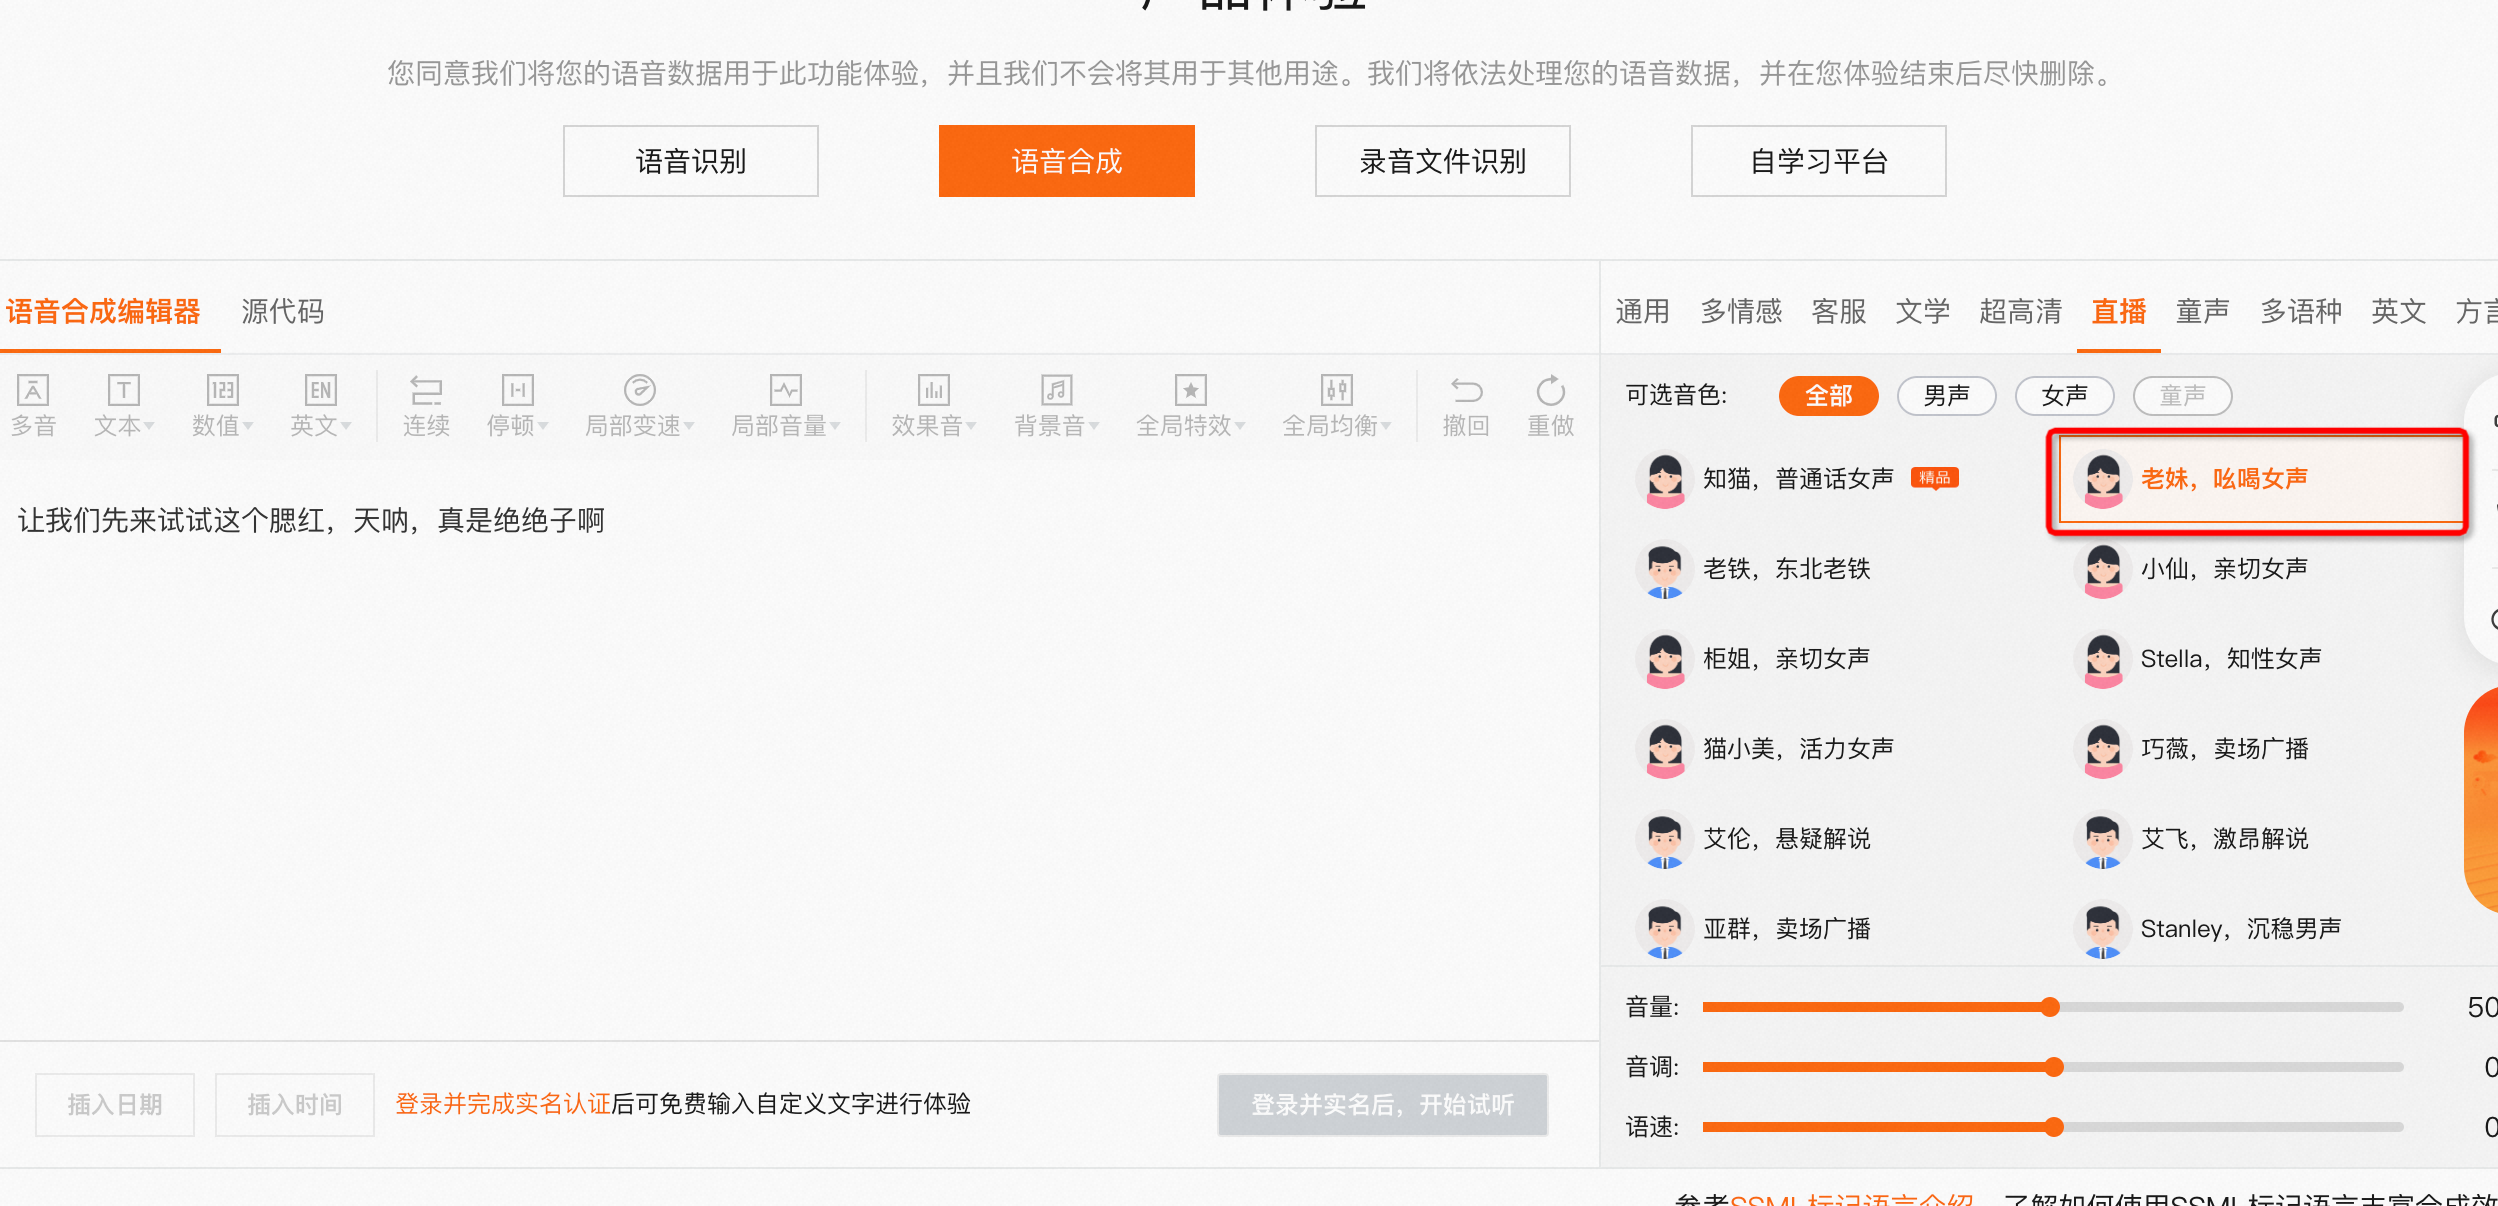Select the 巧薇 卖场广播 voice avatar
This screenshot has width=2498, height=1206.
click(x=2103, y=749)
